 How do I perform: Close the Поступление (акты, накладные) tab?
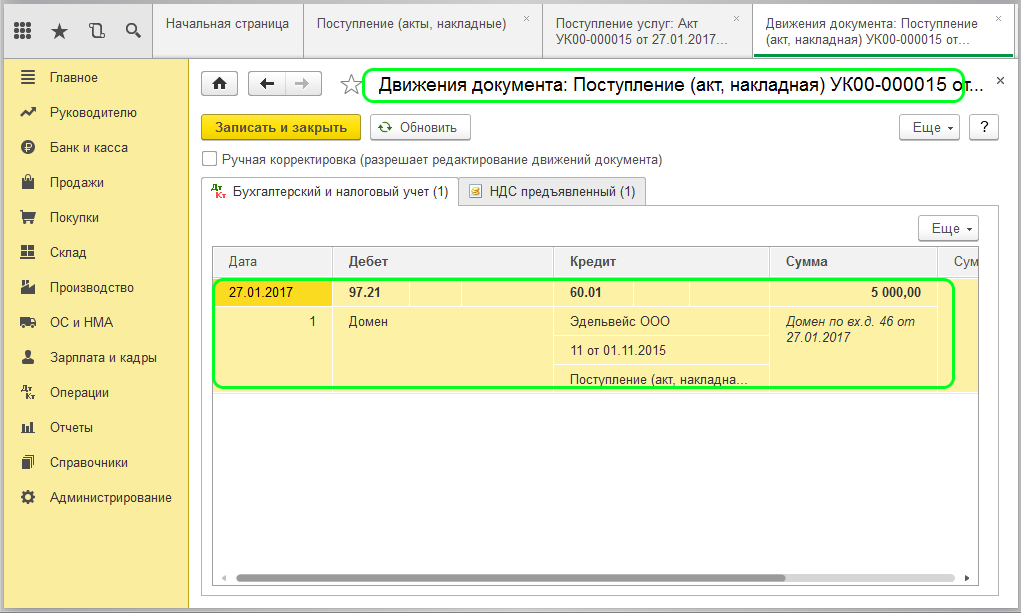(526, 19)
